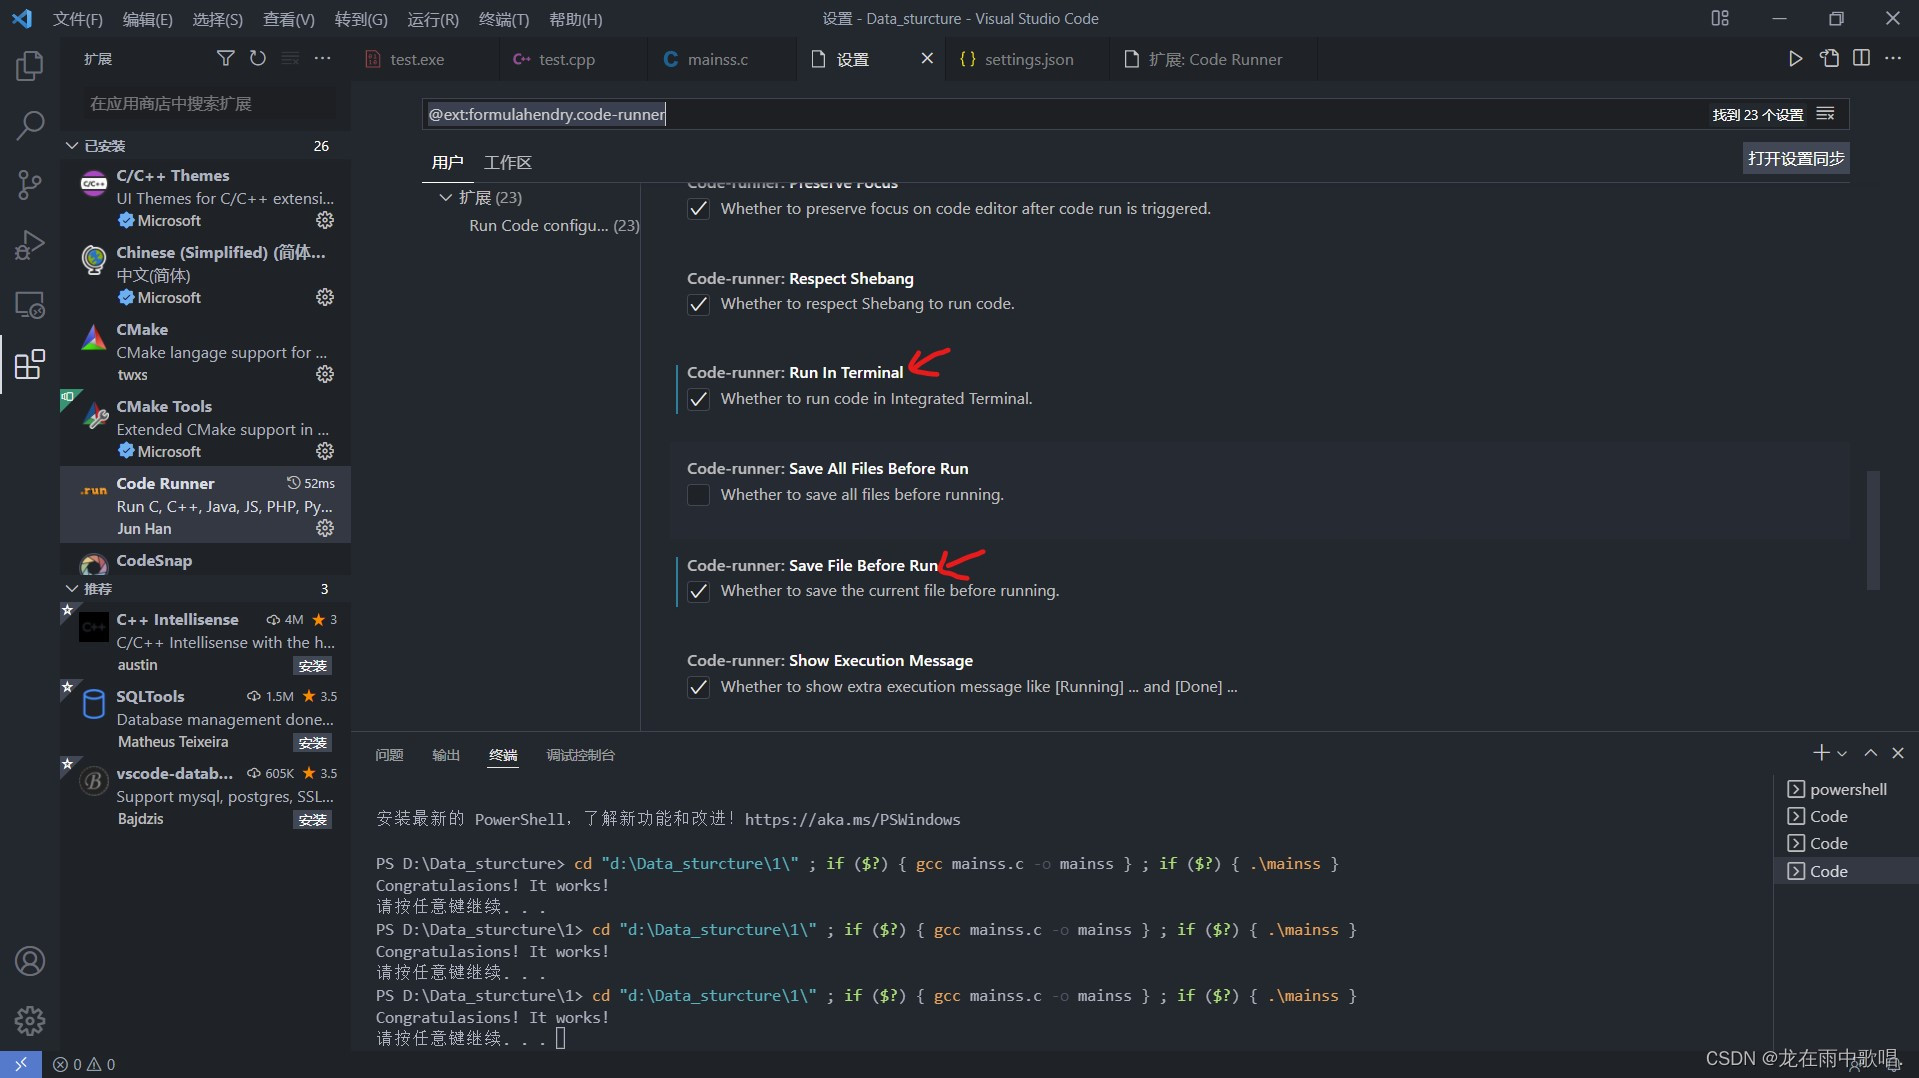The image size is (1919, 1078).
Task: Open Source Control view
Action: [x=30, y=184]
